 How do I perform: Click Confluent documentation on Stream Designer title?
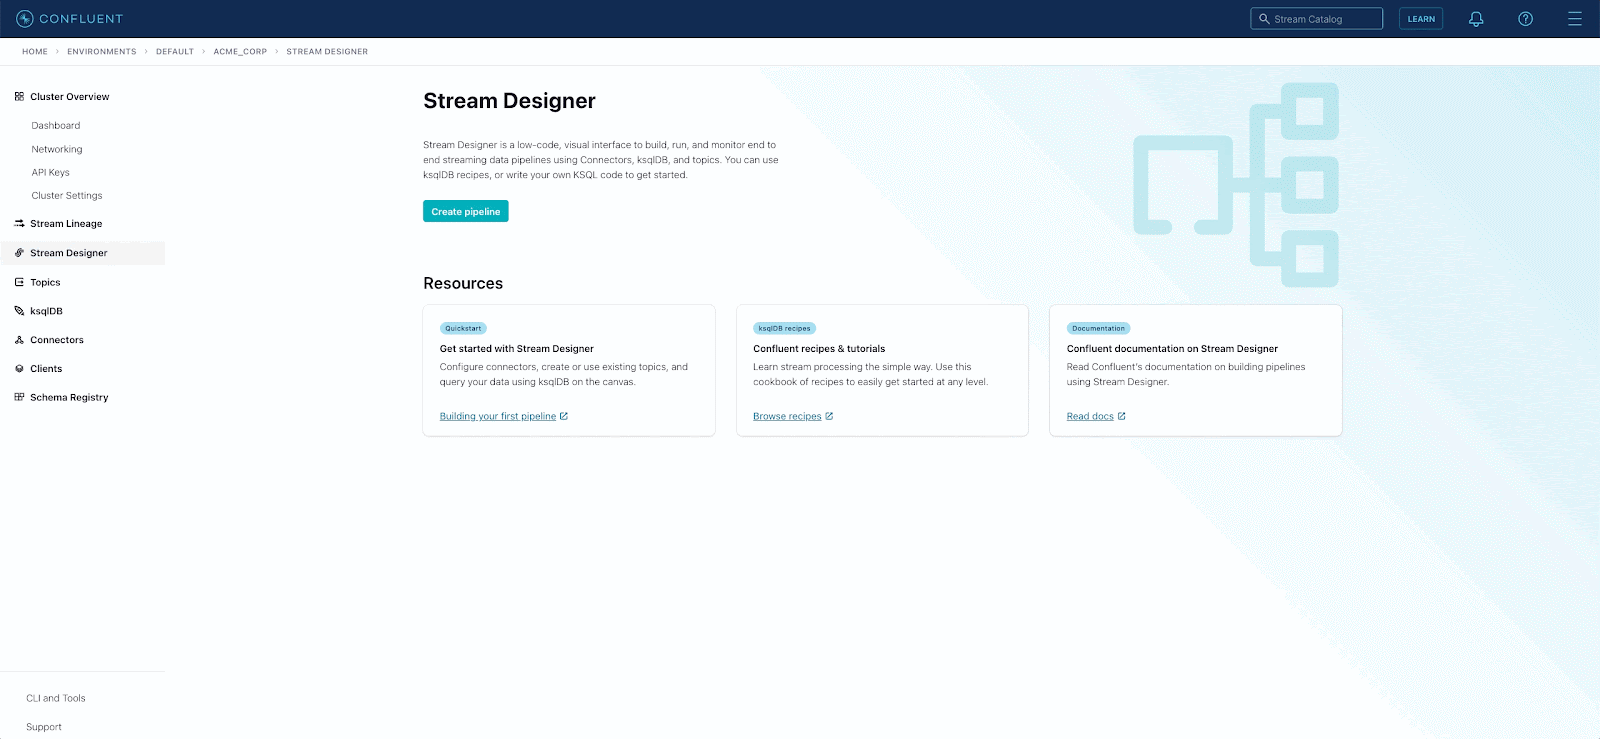point(1172,349)
